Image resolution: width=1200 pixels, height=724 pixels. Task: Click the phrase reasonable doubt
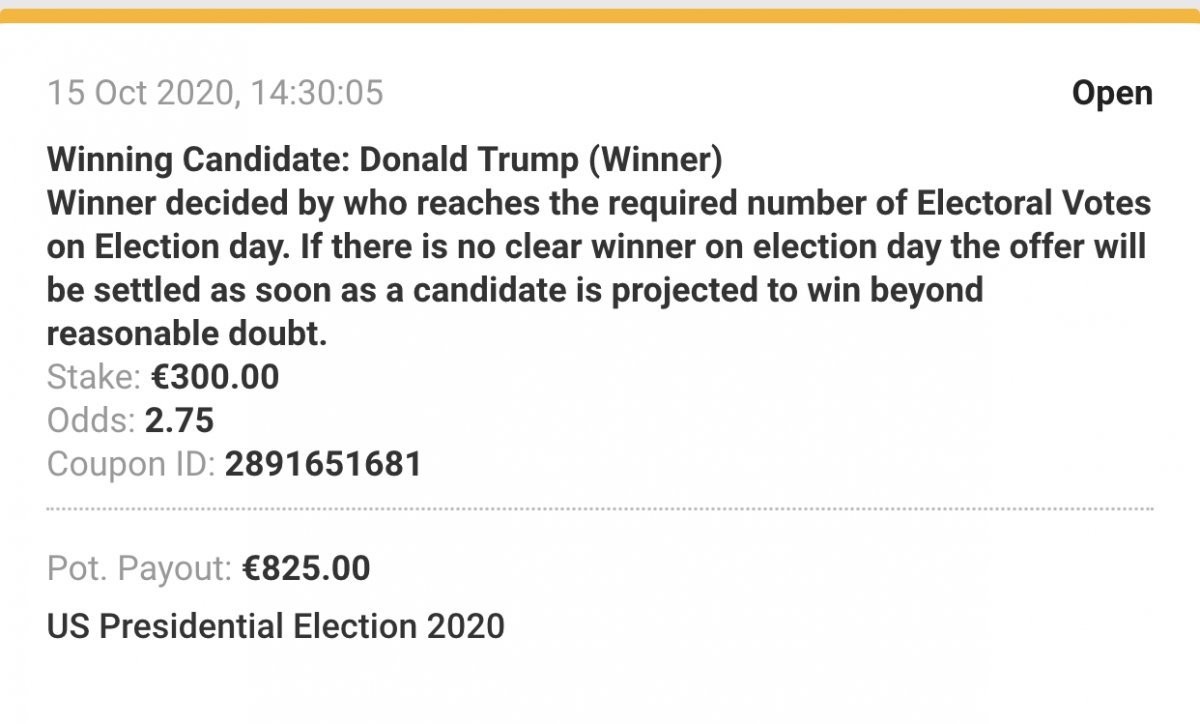pos(187,335)
